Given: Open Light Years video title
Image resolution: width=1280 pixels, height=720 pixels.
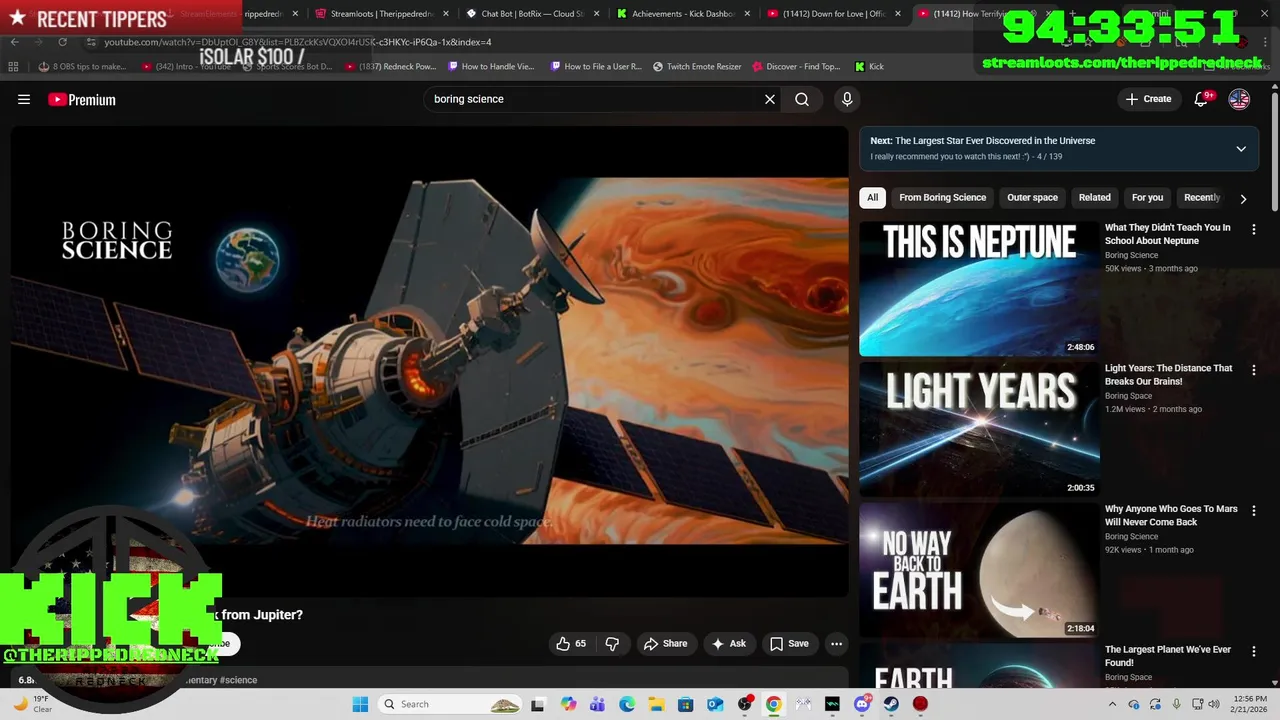Looking at the screenshot, I should point(1168,375).
